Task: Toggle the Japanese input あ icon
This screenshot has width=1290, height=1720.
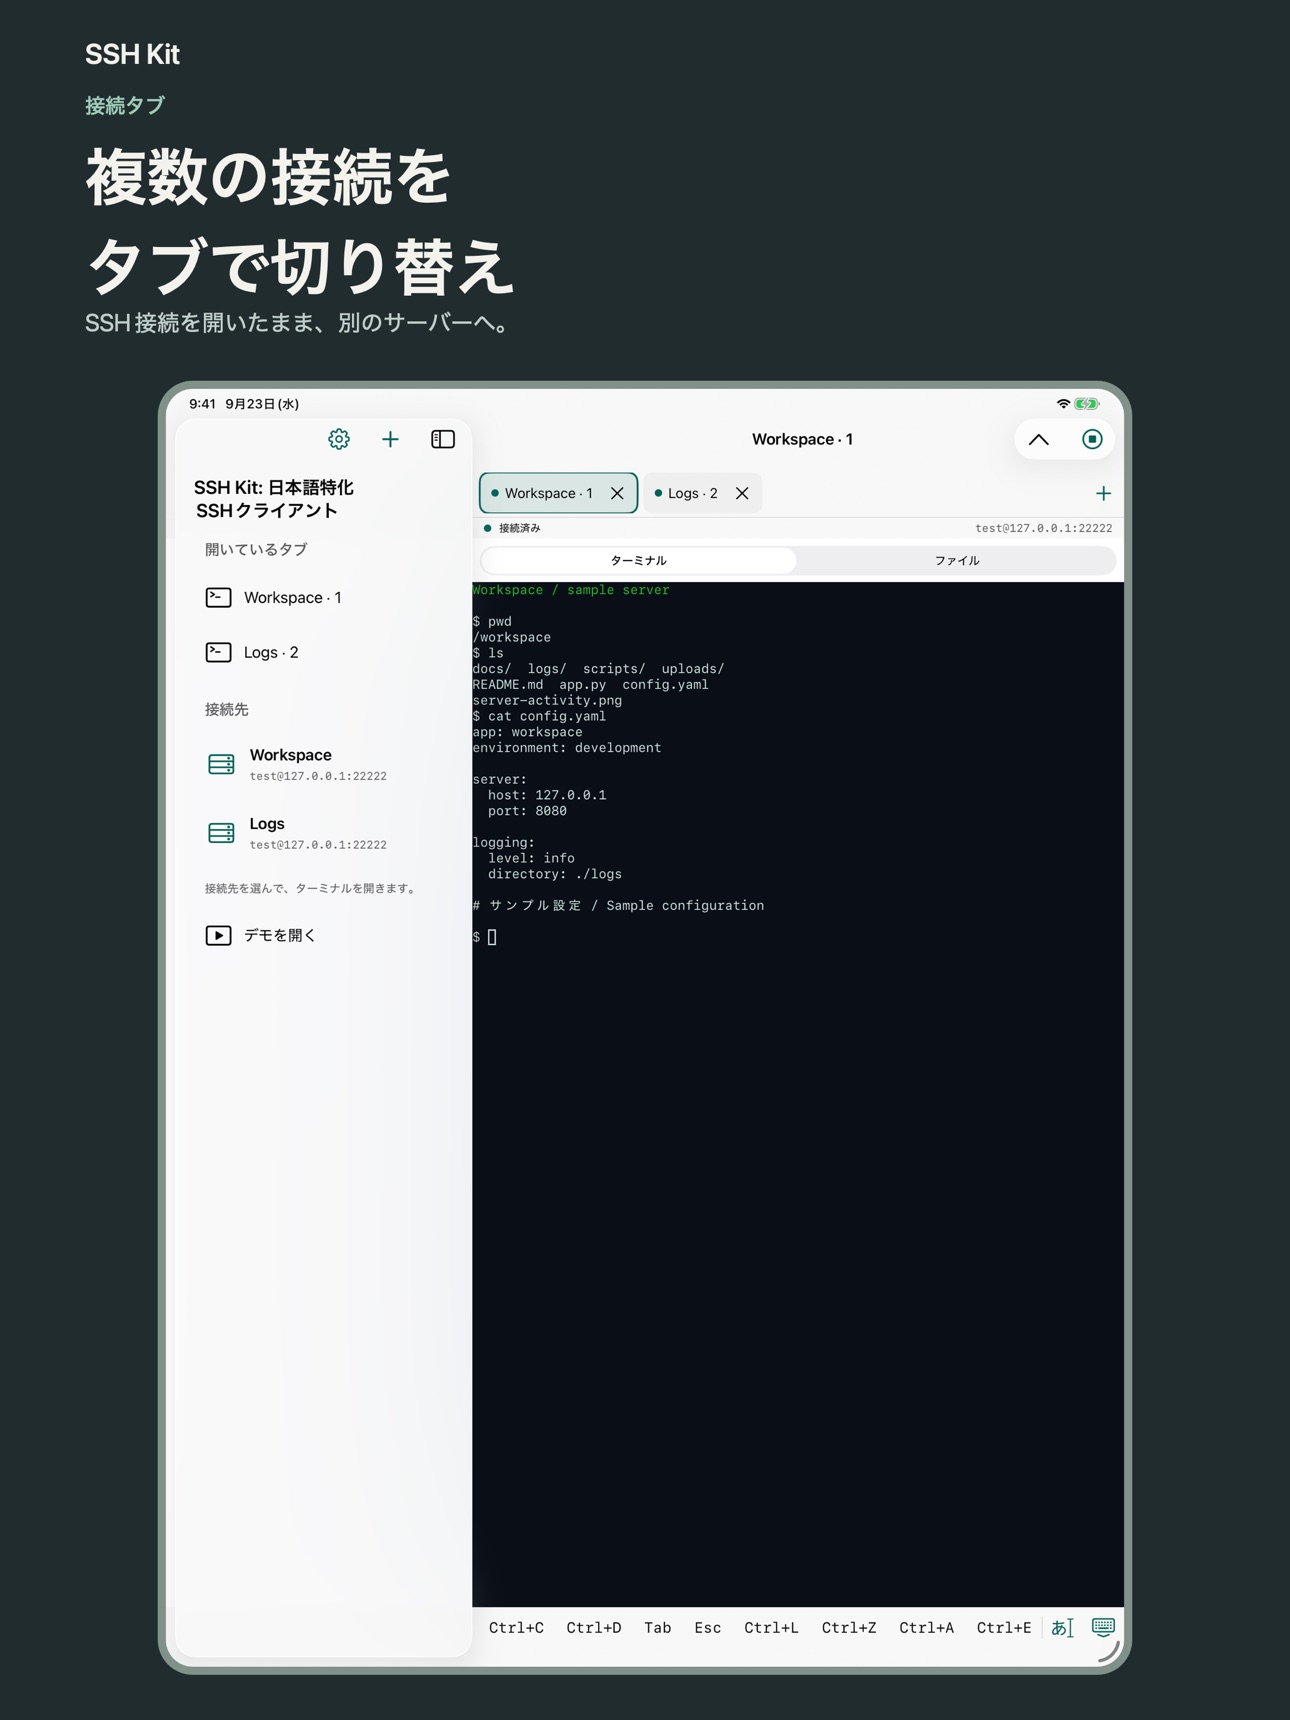Action: coord(1062,1628)
